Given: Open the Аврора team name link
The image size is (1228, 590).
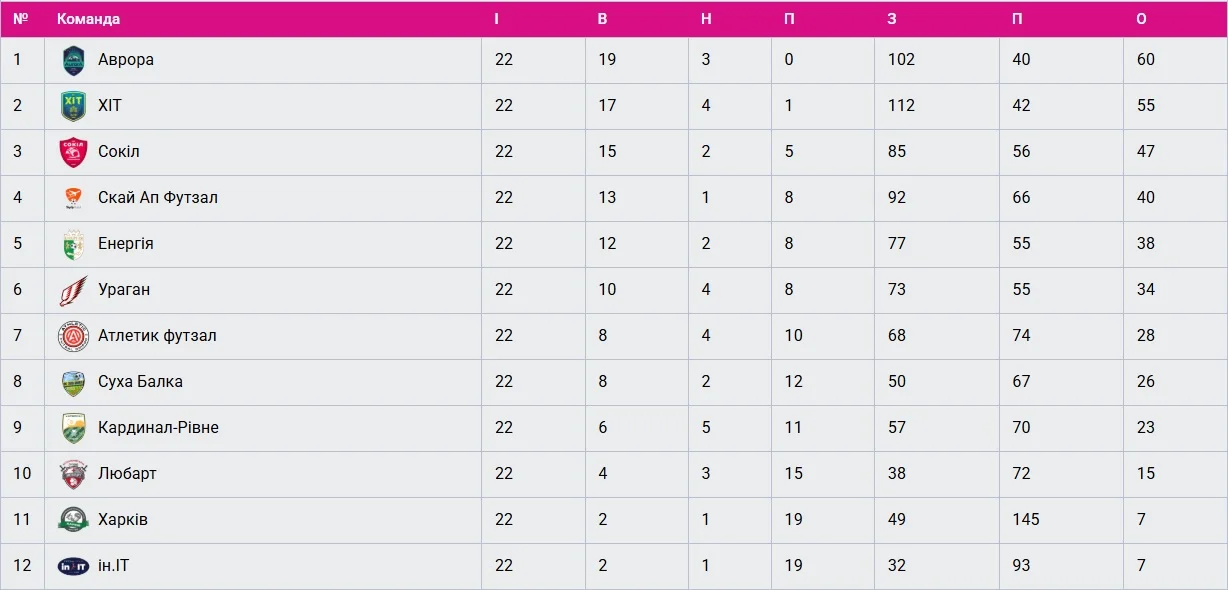Looking at the screenshot, I should click(x=126, y=60).
